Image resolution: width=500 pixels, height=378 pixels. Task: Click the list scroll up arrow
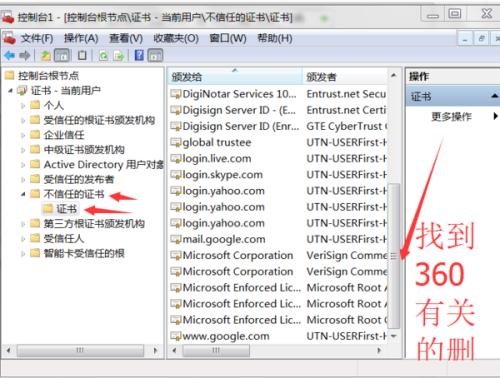pyautogui.click(x=394, y=75)
